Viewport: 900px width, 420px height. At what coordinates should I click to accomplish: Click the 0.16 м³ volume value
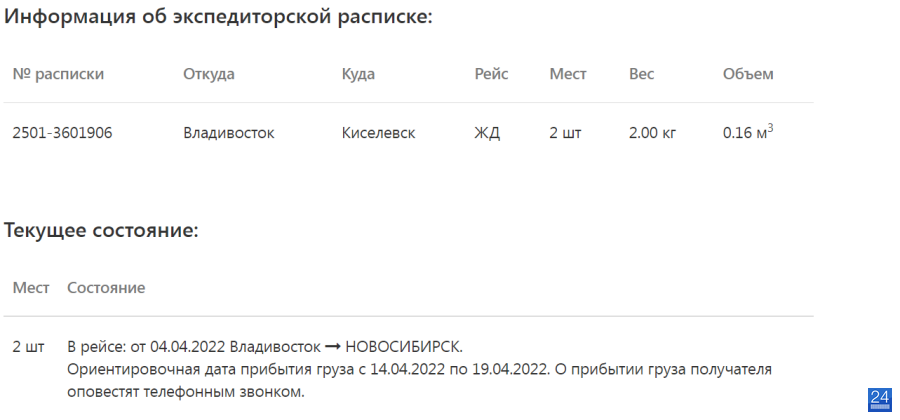(x=748, y=132)
